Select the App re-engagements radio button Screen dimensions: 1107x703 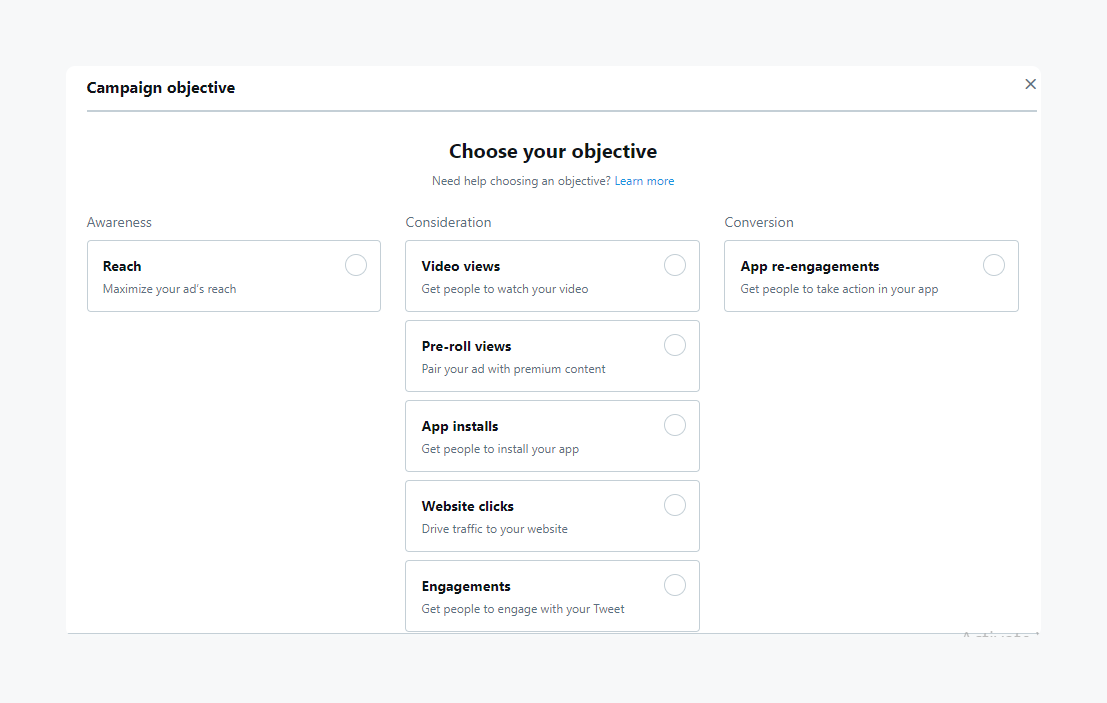coord(993,265)
